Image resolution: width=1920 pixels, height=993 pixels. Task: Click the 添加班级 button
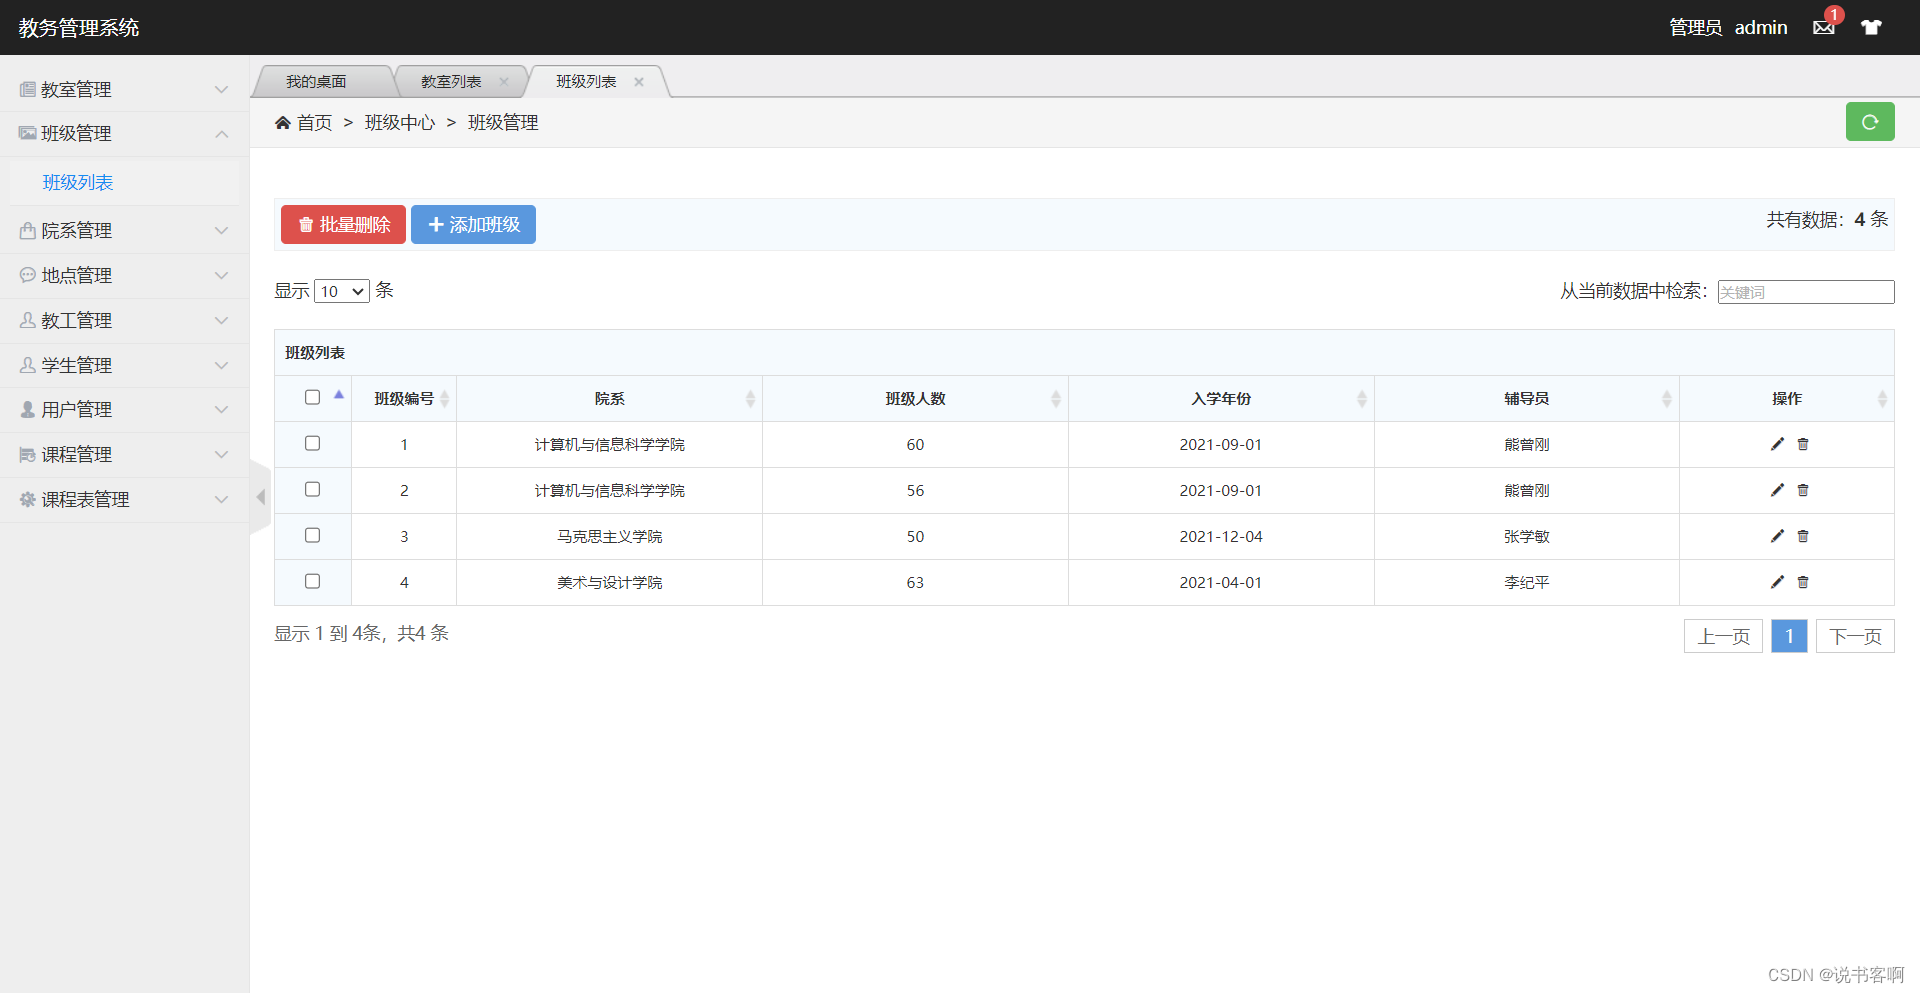point(473,225)
